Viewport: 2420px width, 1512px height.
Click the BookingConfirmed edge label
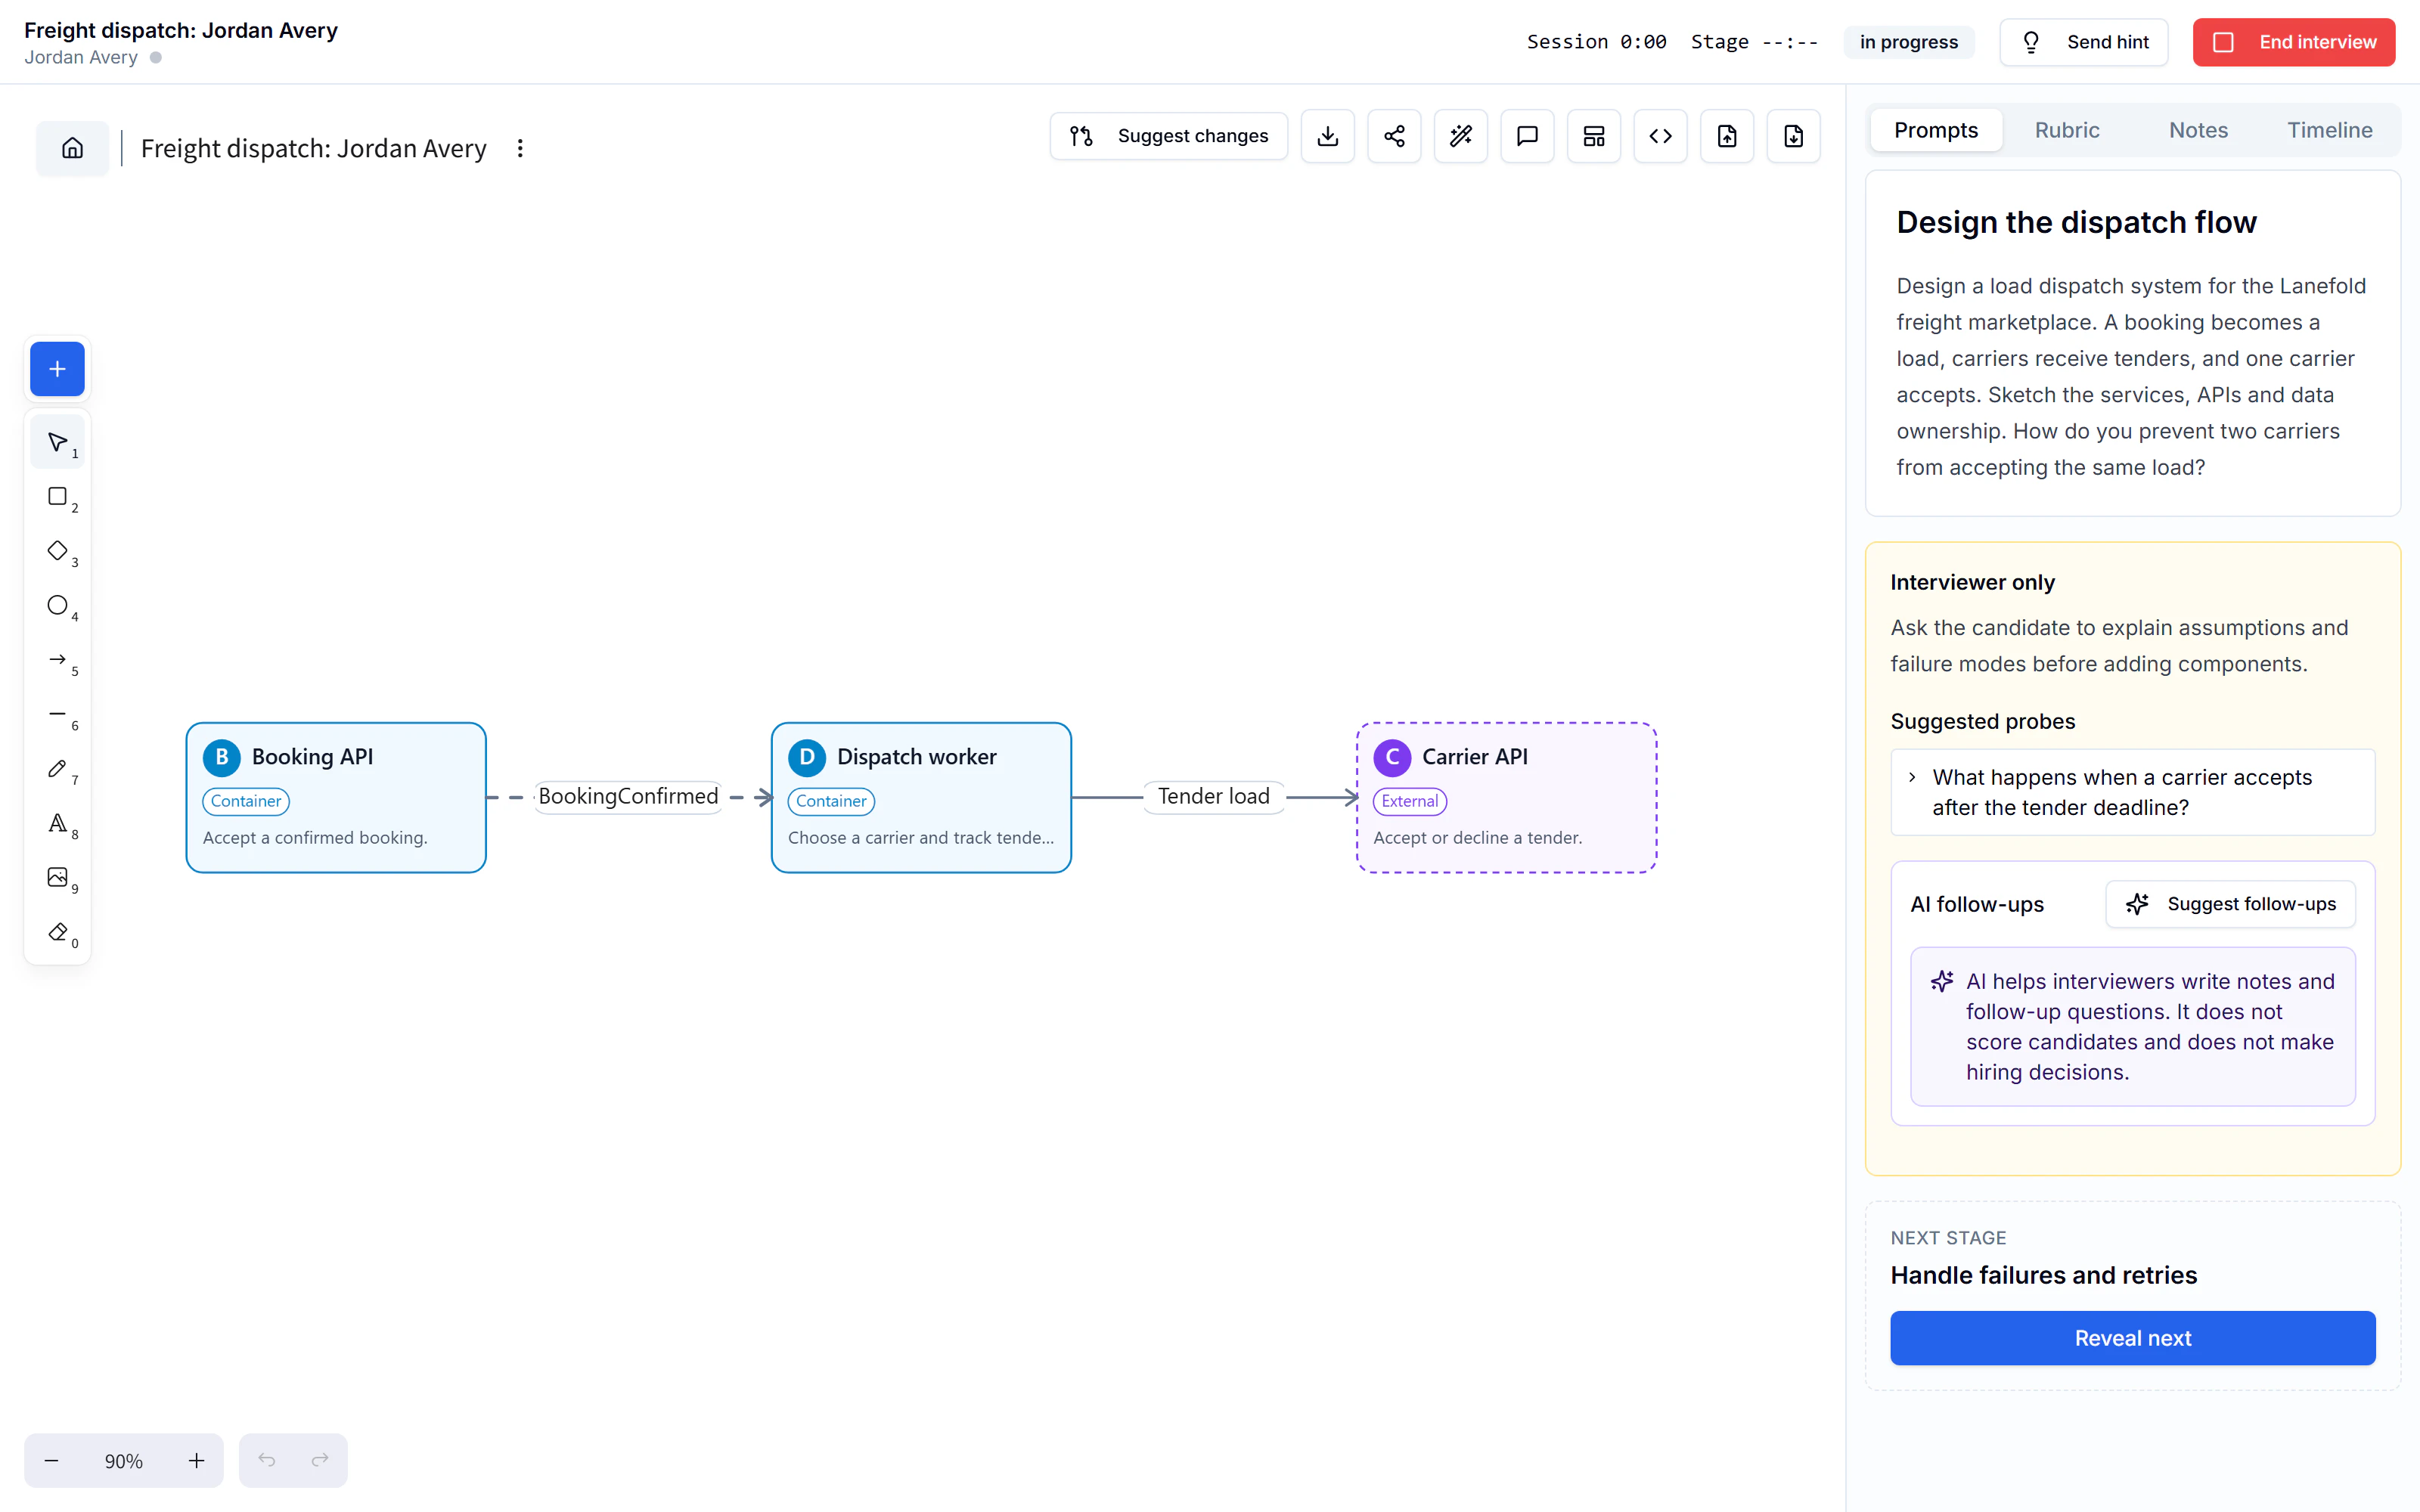pyautogui.click(x=628, y=797)
